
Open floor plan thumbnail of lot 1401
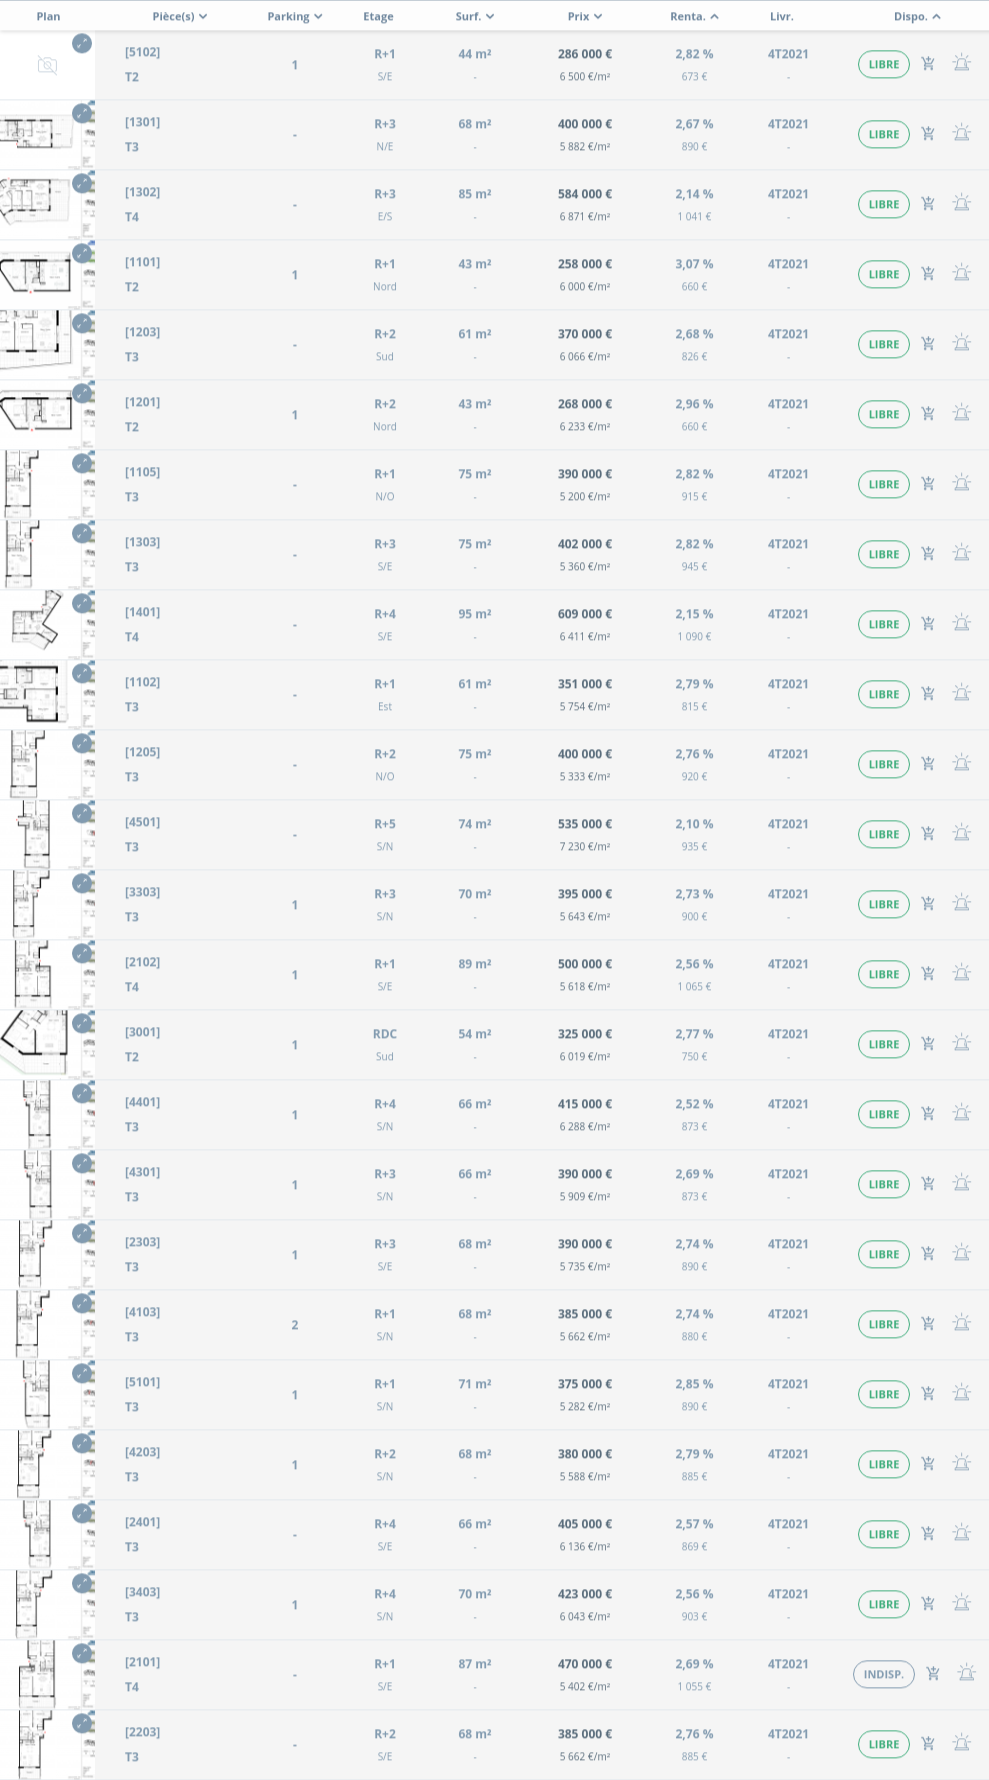40,624
